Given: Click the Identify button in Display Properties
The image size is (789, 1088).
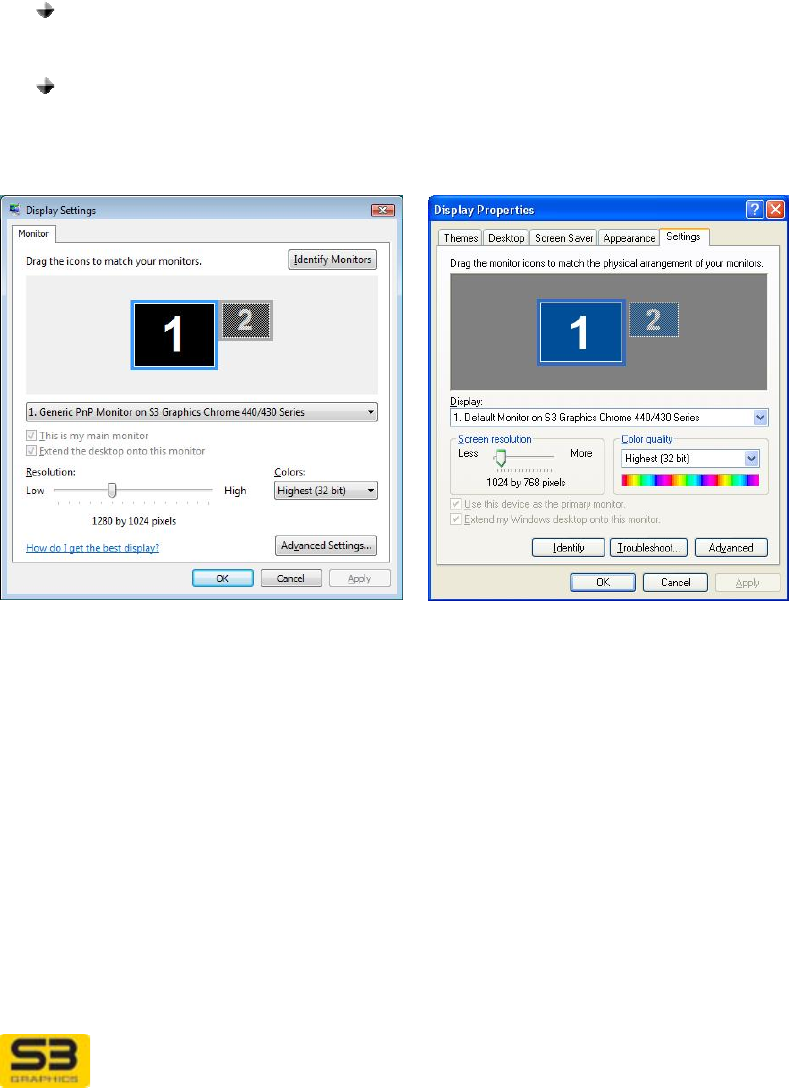Looking at the screenshot, I should [x=568, y=547].
